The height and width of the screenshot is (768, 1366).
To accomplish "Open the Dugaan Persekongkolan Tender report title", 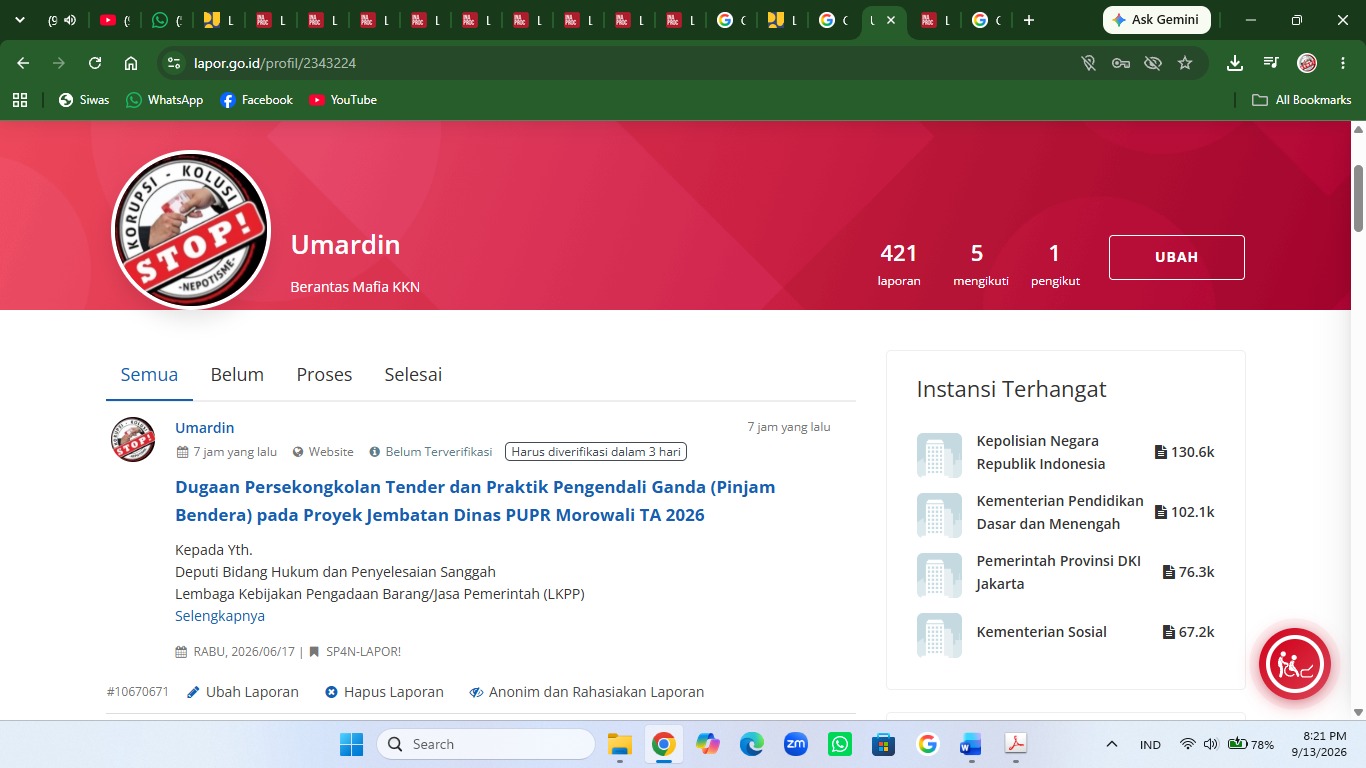I will 475,501.
